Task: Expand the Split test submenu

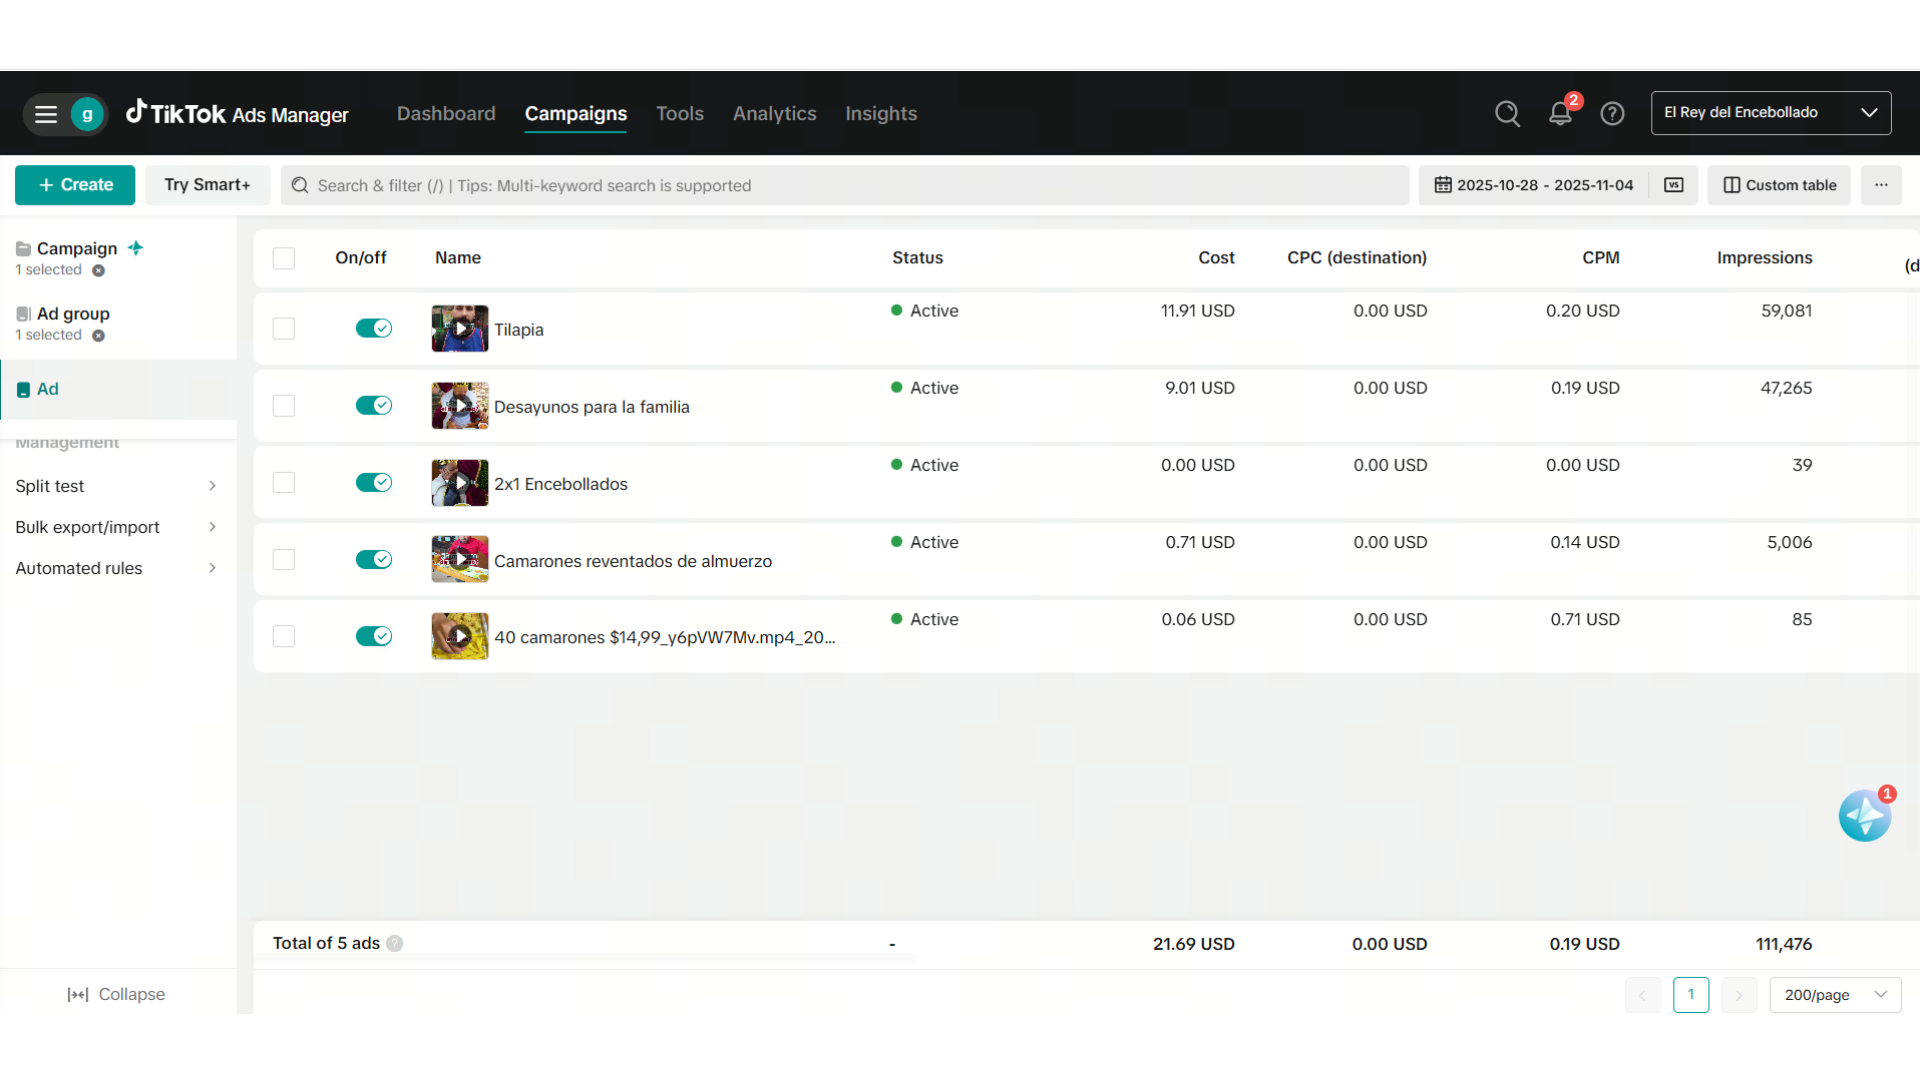Action: 116,486
